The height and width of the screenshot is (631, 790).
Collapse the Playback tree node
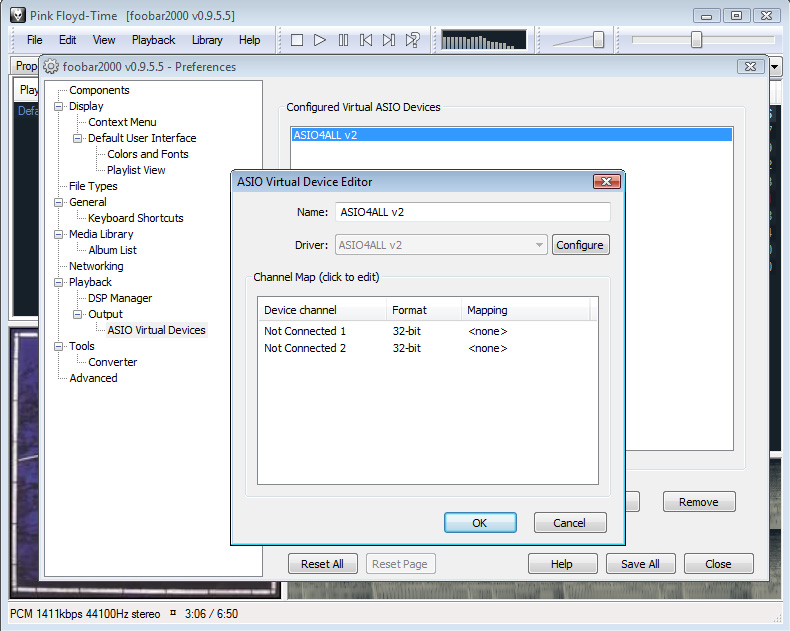tap(58, 282)
